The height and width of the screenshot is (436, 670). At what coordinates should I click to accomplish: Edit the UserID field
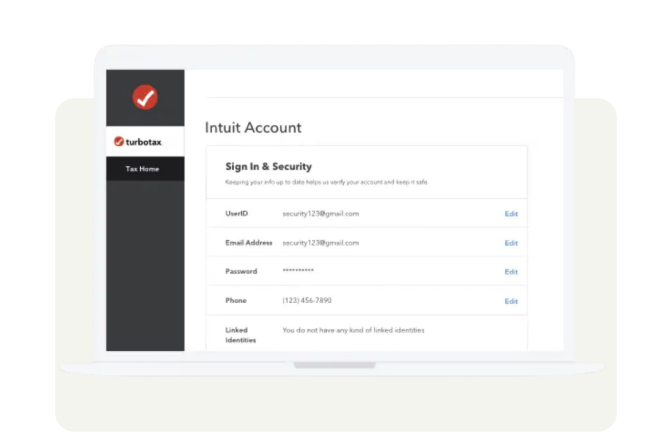(511, 214)
